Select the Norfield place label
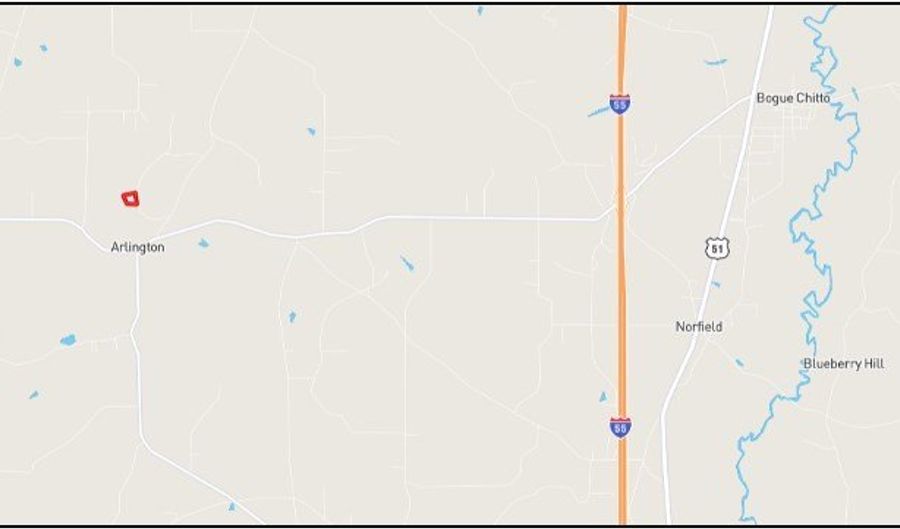Screen dimensions: 900x529 point(699,326)
